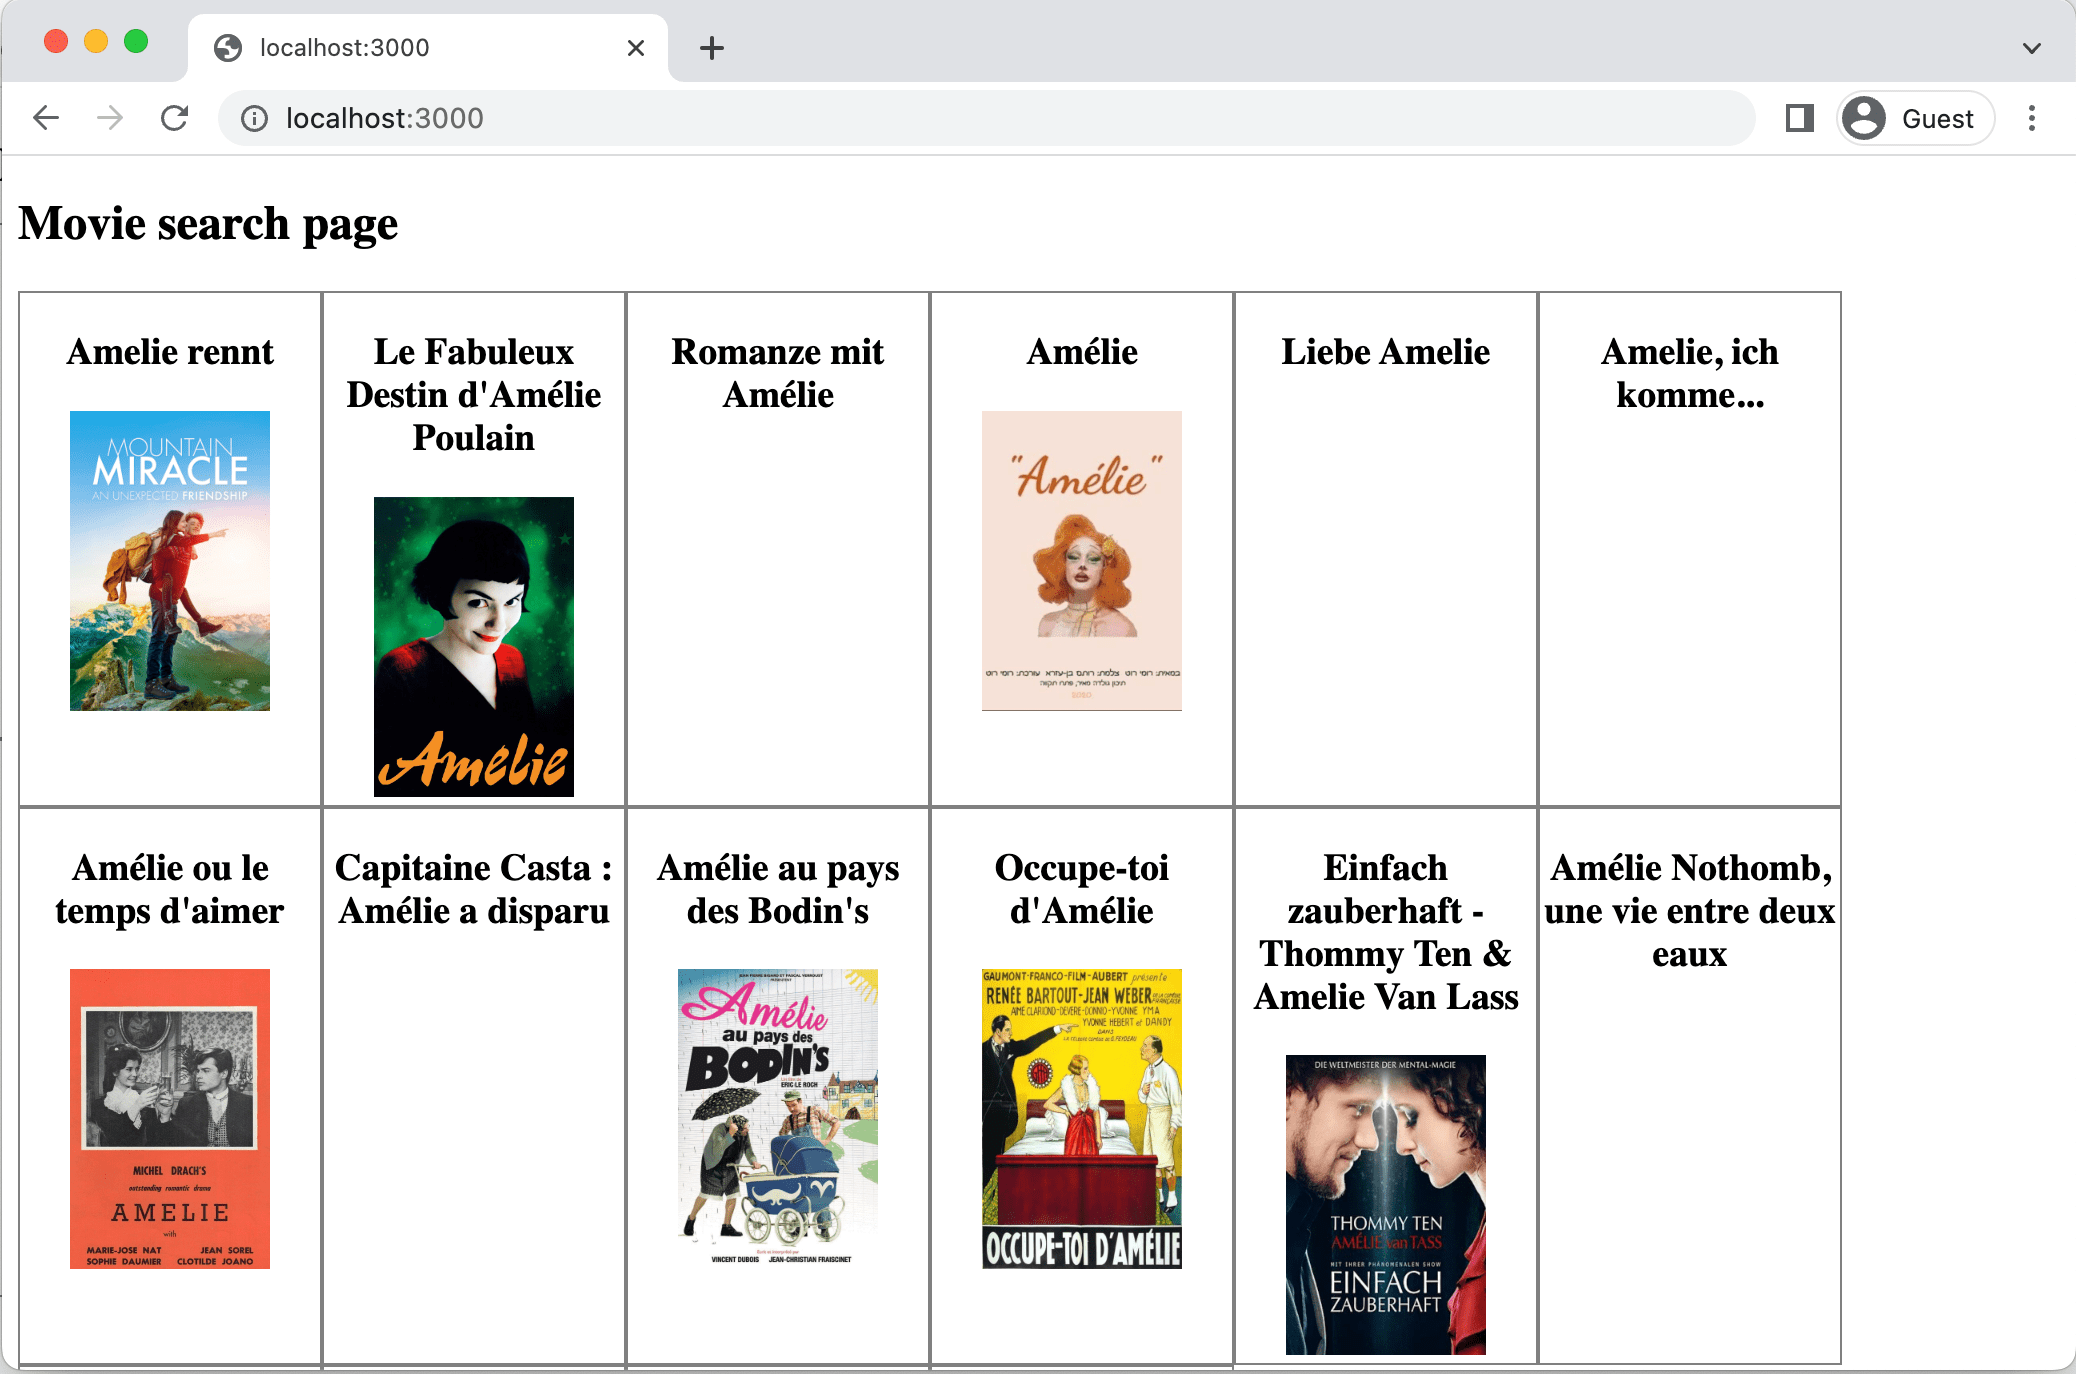Click the Einfach zauberhaft poster

coord(1386,1204)
